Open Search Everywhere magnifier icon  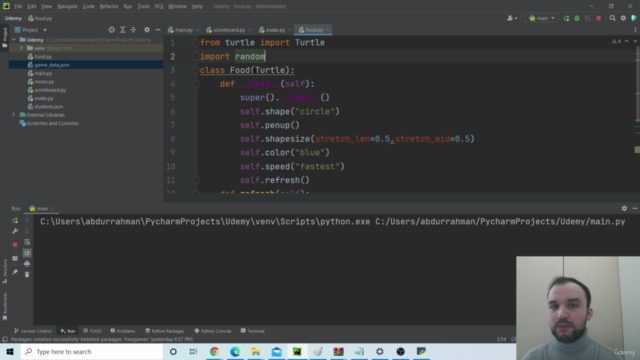tap(612, 18)
